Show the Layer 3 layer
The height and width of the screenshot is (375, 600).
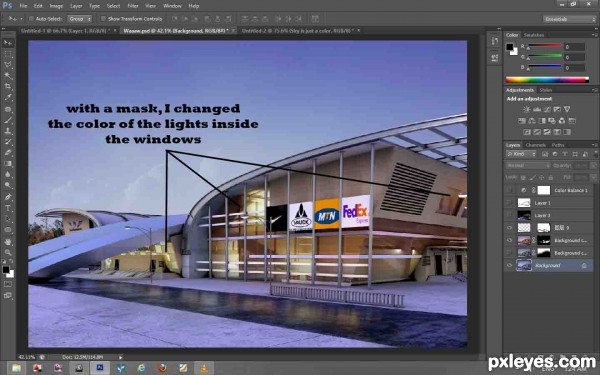coord(509,215)
